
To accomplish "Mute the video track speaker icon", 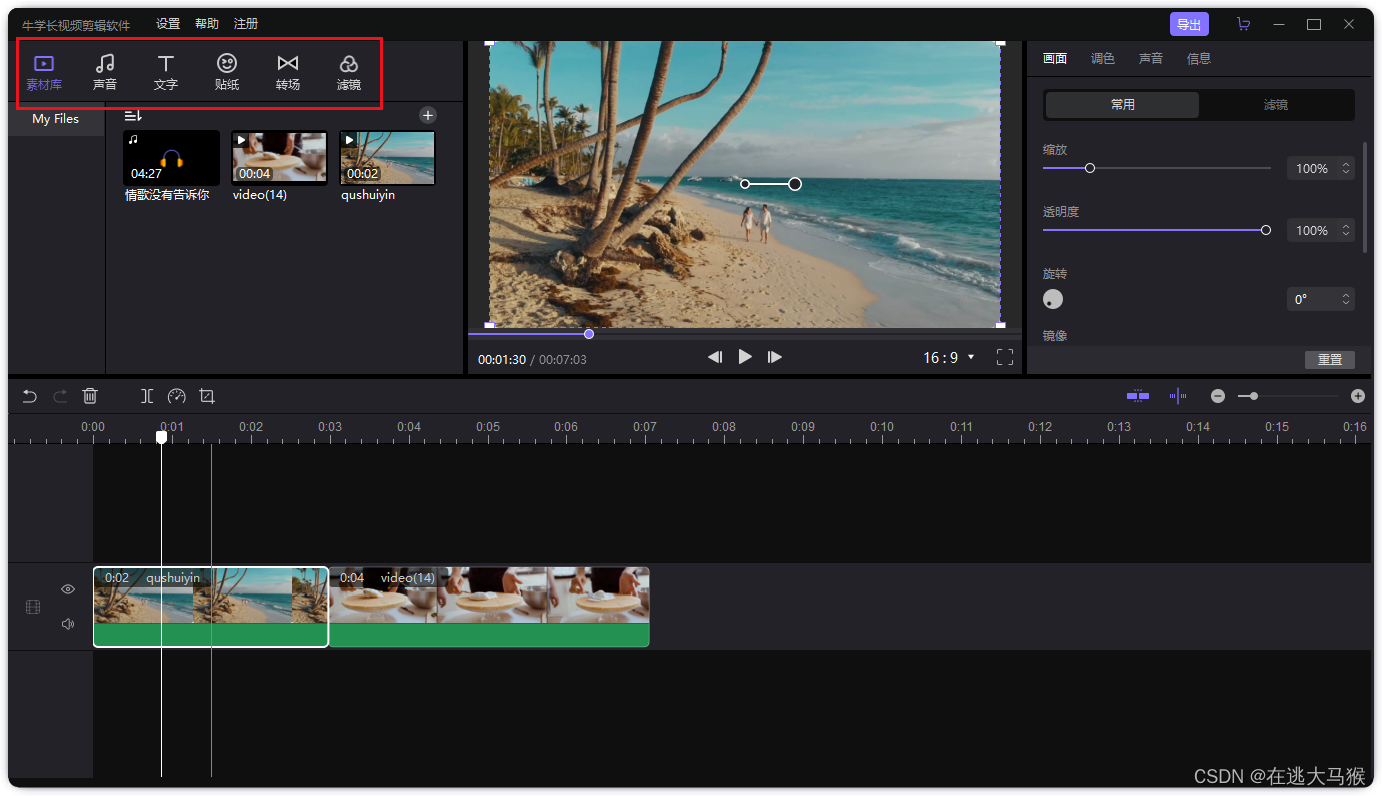I will coord(68,624).
